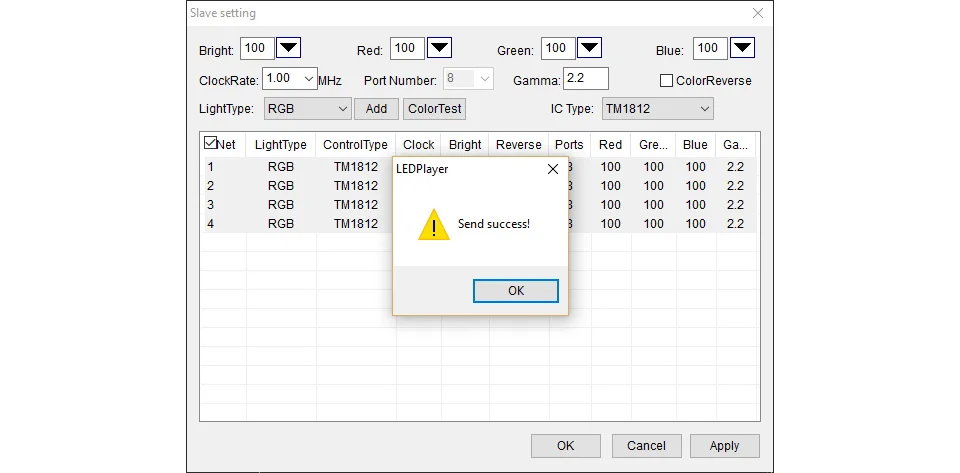Select net row 4 in the table
Image resolution: width=960 pixels, height=473 pixels.
click(x=480, y=223)
